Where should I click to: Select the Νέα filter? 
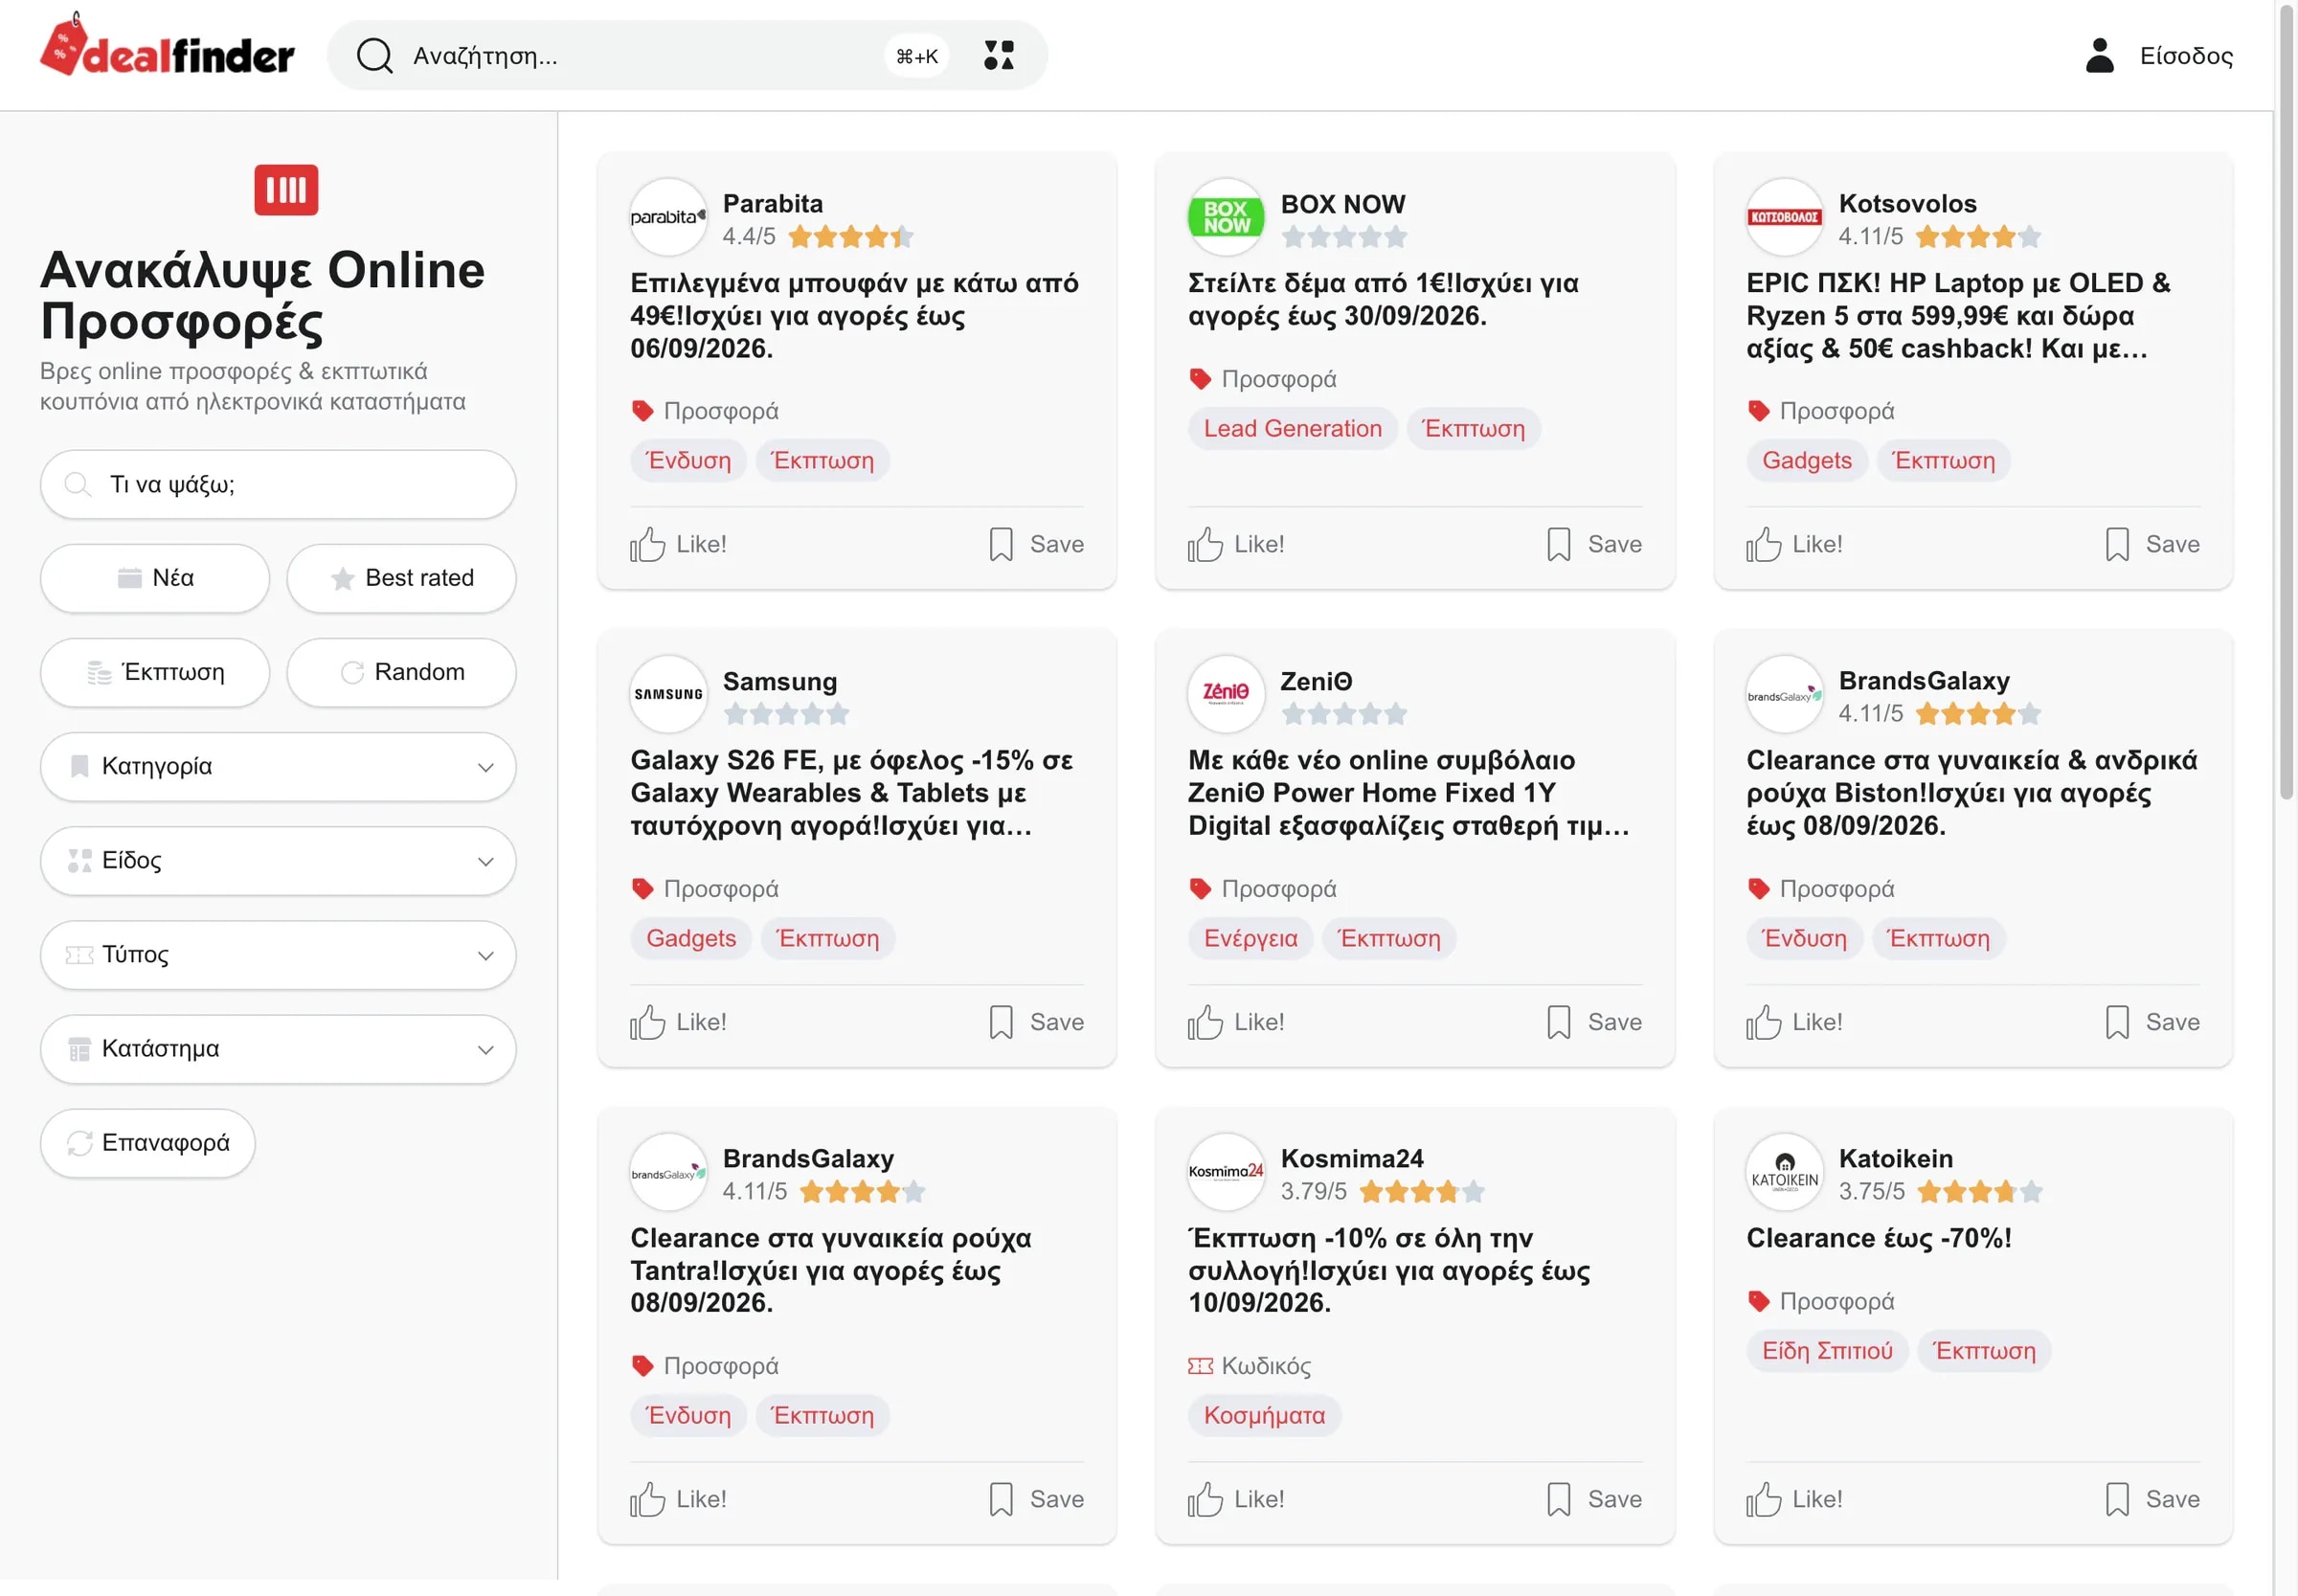tap(155, 578)
